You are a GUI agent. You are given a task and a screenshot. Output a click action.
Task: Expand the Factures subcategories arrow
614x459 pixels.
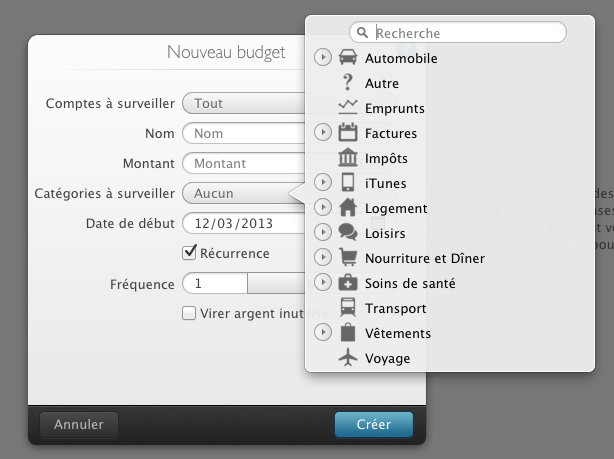point(323,133)
